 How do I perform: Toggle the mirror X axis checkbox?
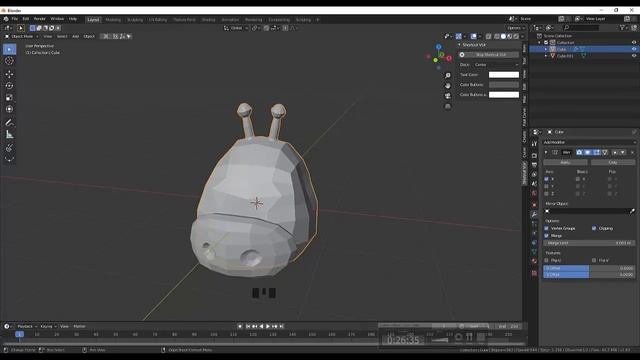[x=547, y=179]
